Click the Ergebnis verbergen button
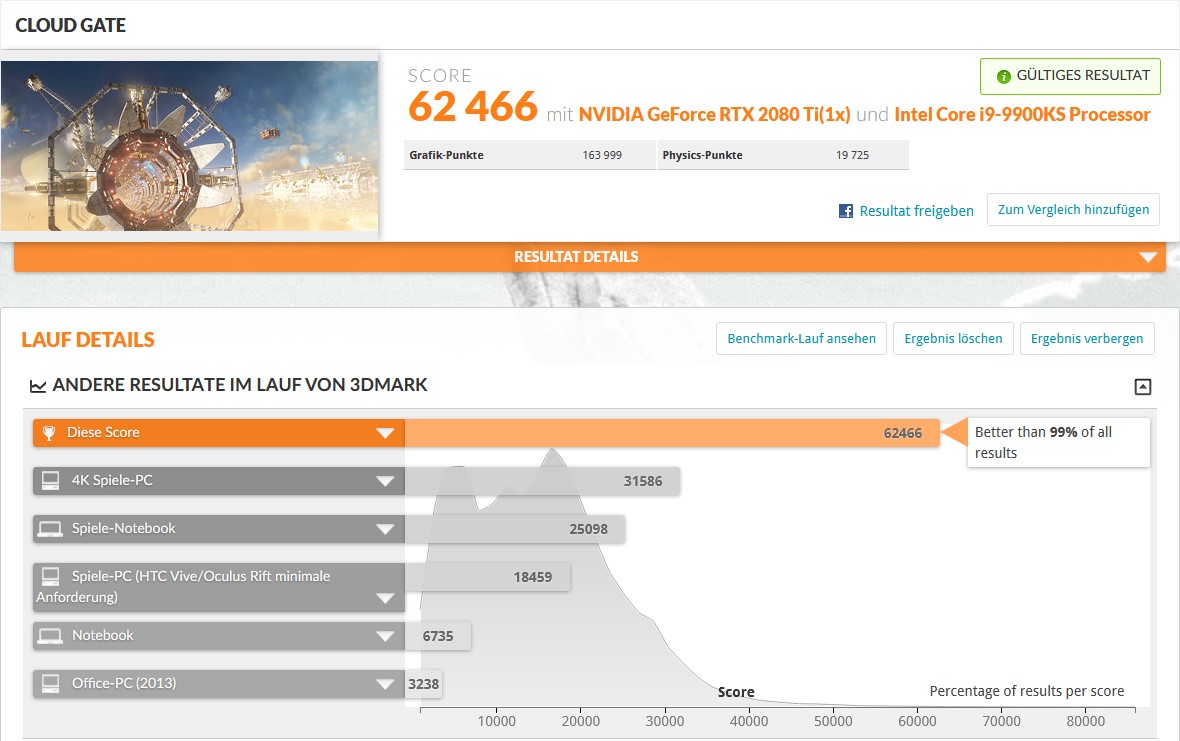The width and height of the screenshot is (1180, 741). pyautogui.click(x=1087, y=339)
